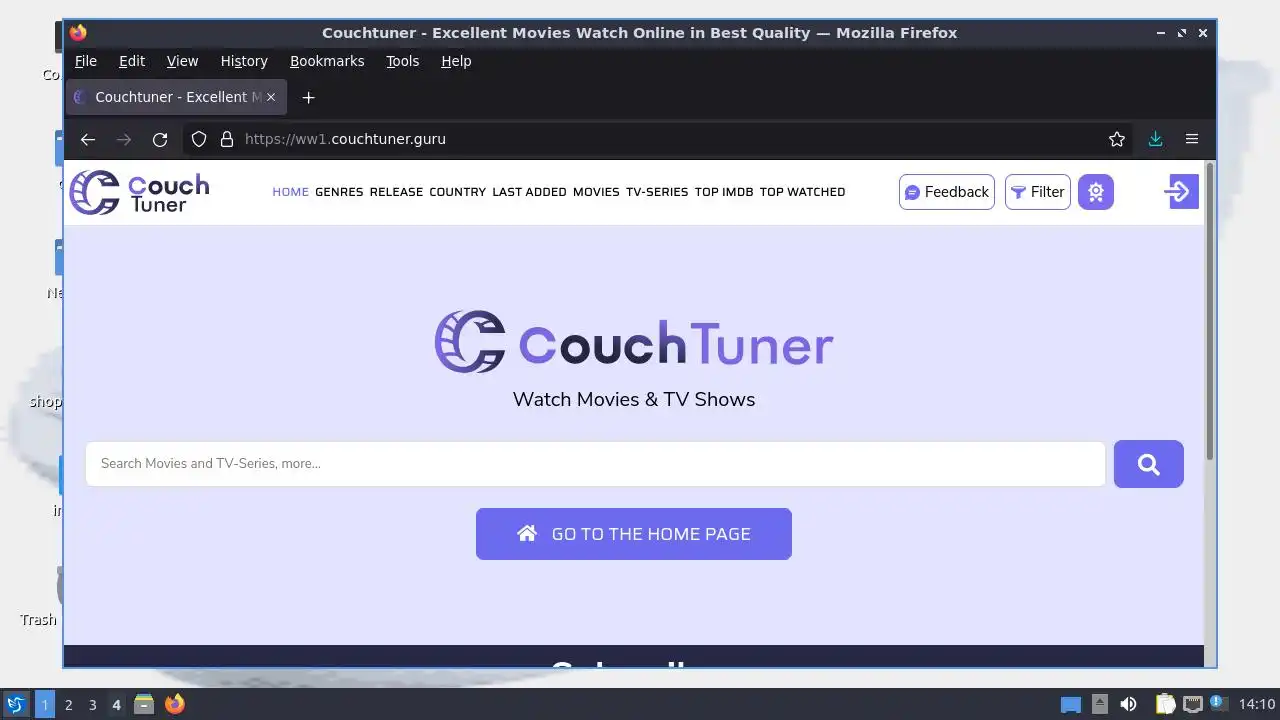Open the History menu
Viewport: 1280px width, 720px height.
[x=244, y=61]
